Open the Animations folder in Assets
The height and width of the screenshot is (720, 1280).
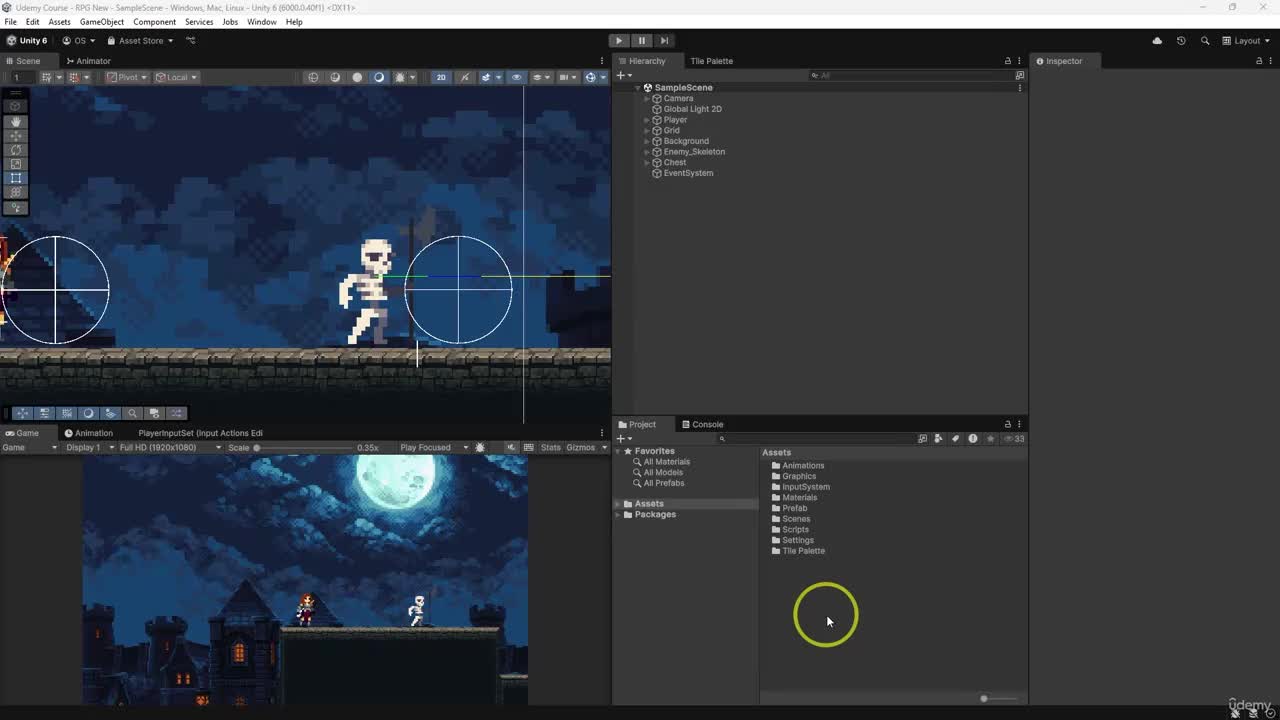[x=803, y=466]
